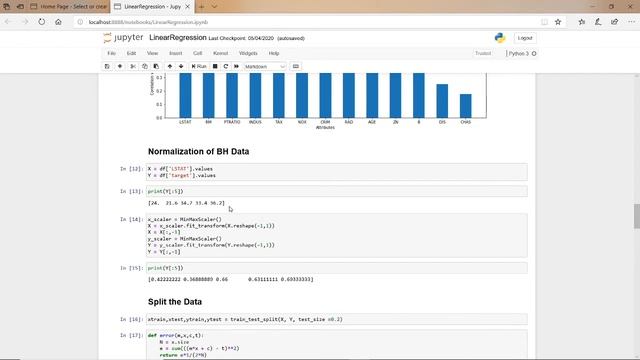Open the Widgets menu
Image resolution: width=640 pixels, height=360 pixels.
(x=248, y=53)
